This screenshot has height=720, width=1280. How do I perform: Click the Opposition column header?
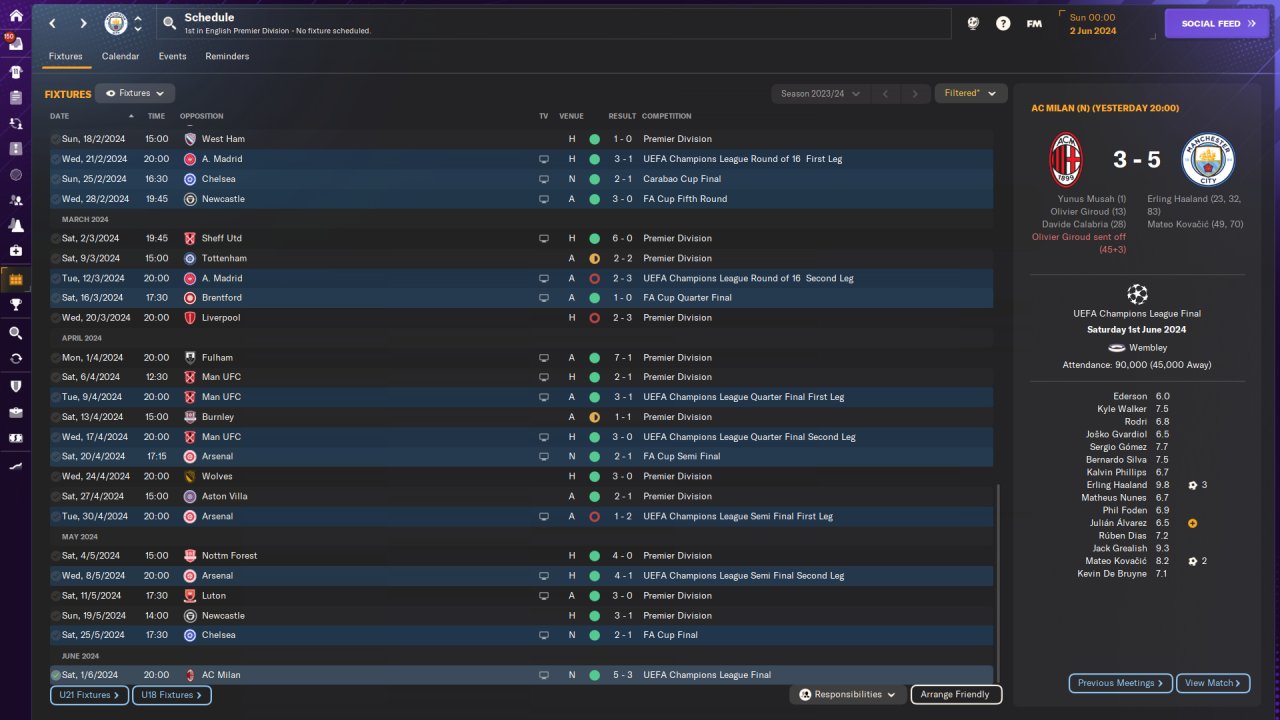tap(201, 116)
